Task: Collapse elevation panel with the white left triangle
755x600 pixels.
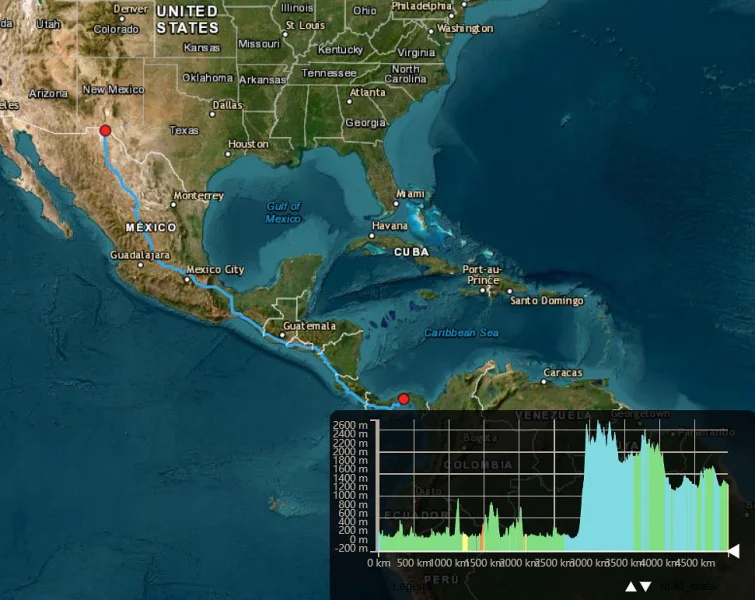Action: [x=734, y=551]
